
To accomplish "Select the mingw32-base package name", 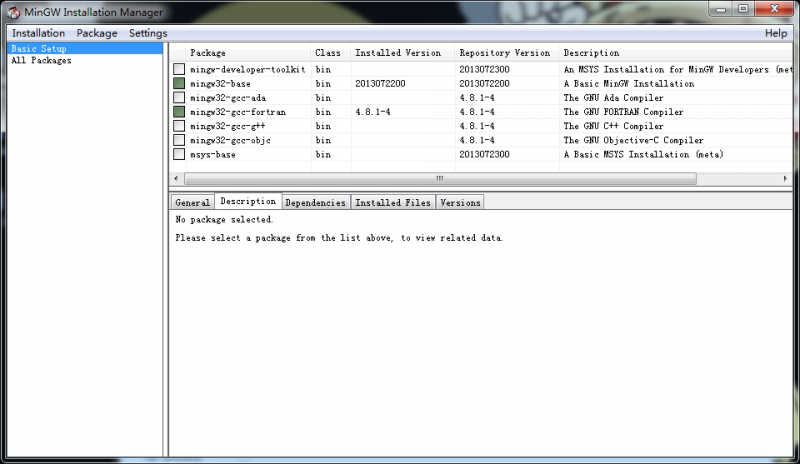I will pyautogui.click(x=220, y=84).
